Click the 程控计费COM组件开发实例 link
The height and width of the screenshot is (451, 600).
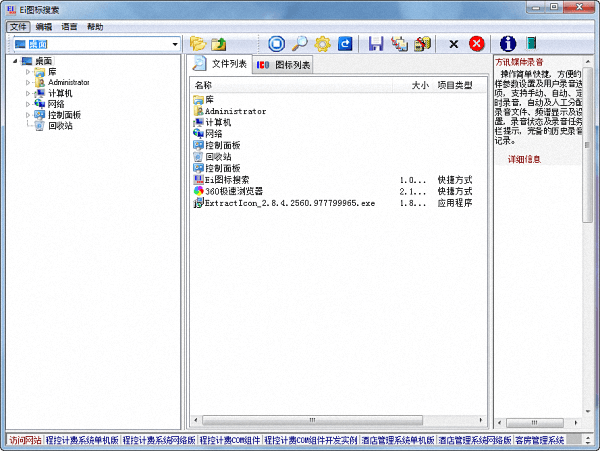pos(310,440)
